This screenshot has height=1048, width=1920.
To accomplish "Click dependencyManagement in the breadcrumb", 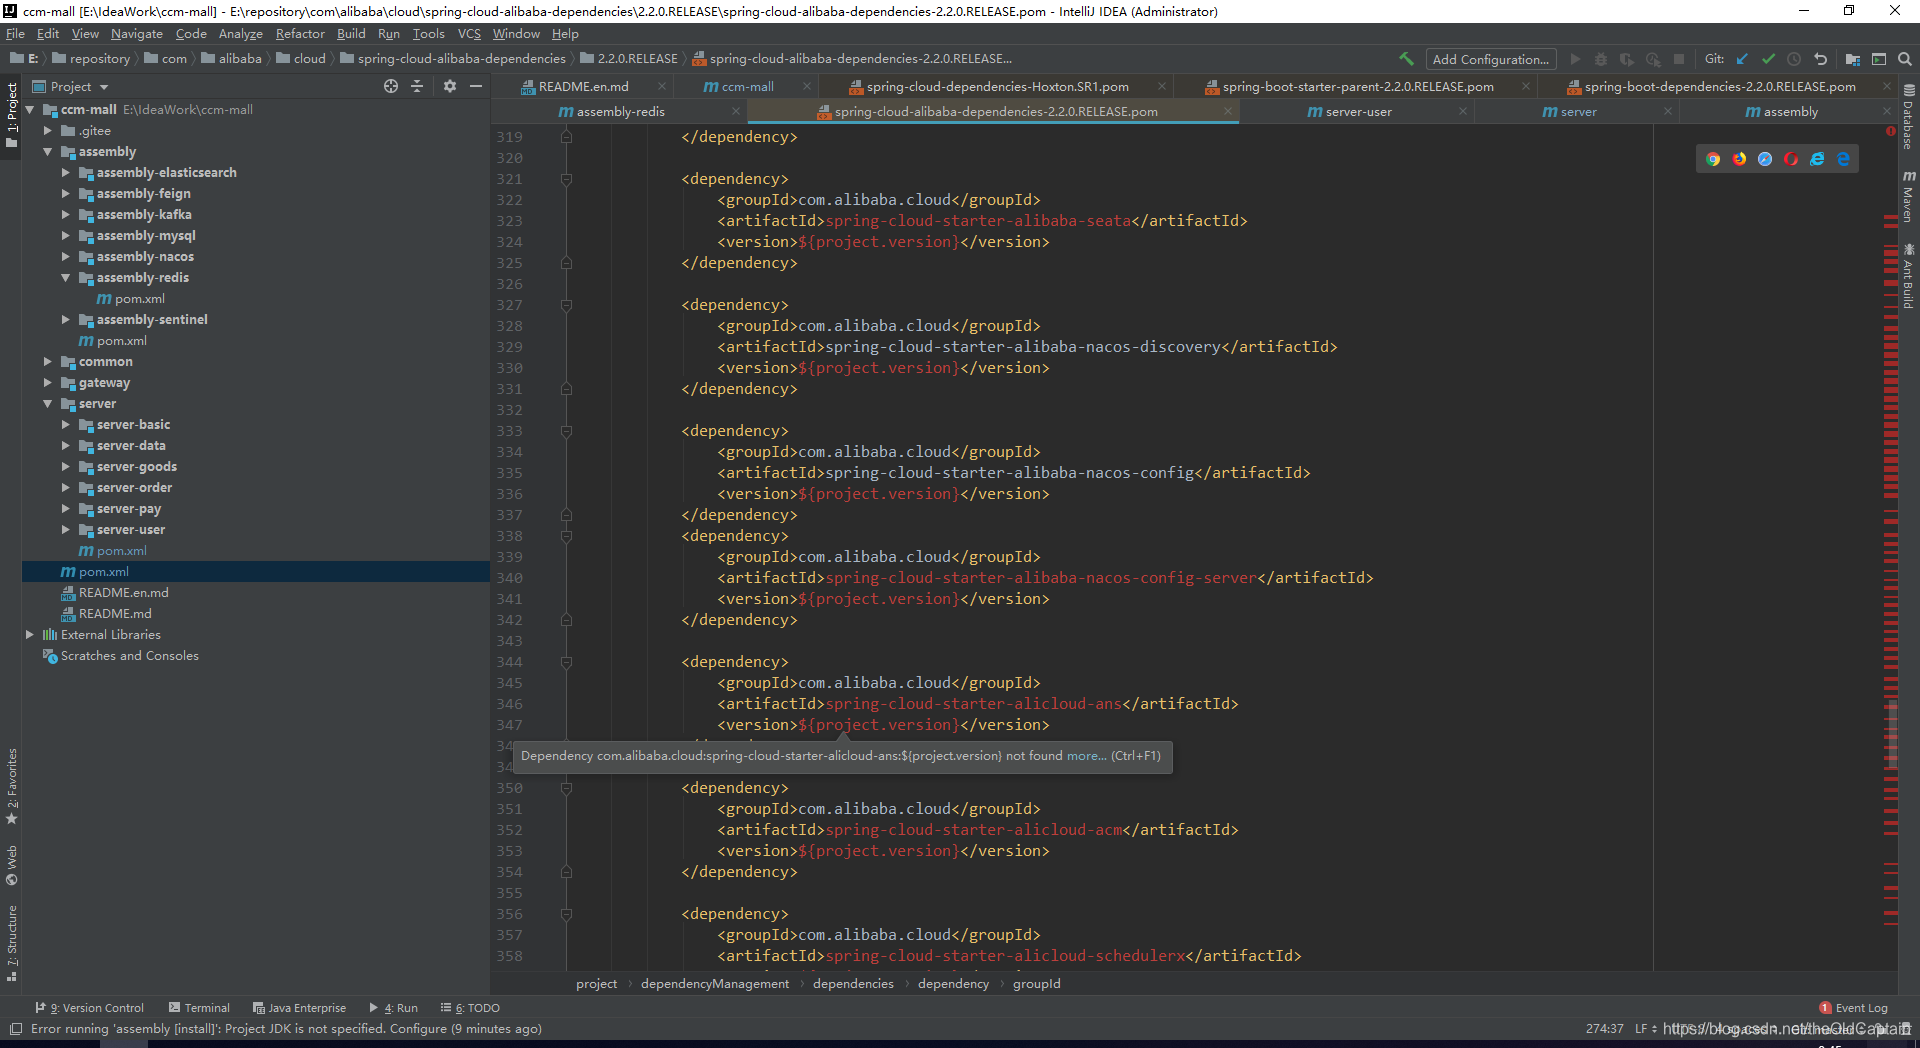I will pyautogui.click(x=715, y=984).
